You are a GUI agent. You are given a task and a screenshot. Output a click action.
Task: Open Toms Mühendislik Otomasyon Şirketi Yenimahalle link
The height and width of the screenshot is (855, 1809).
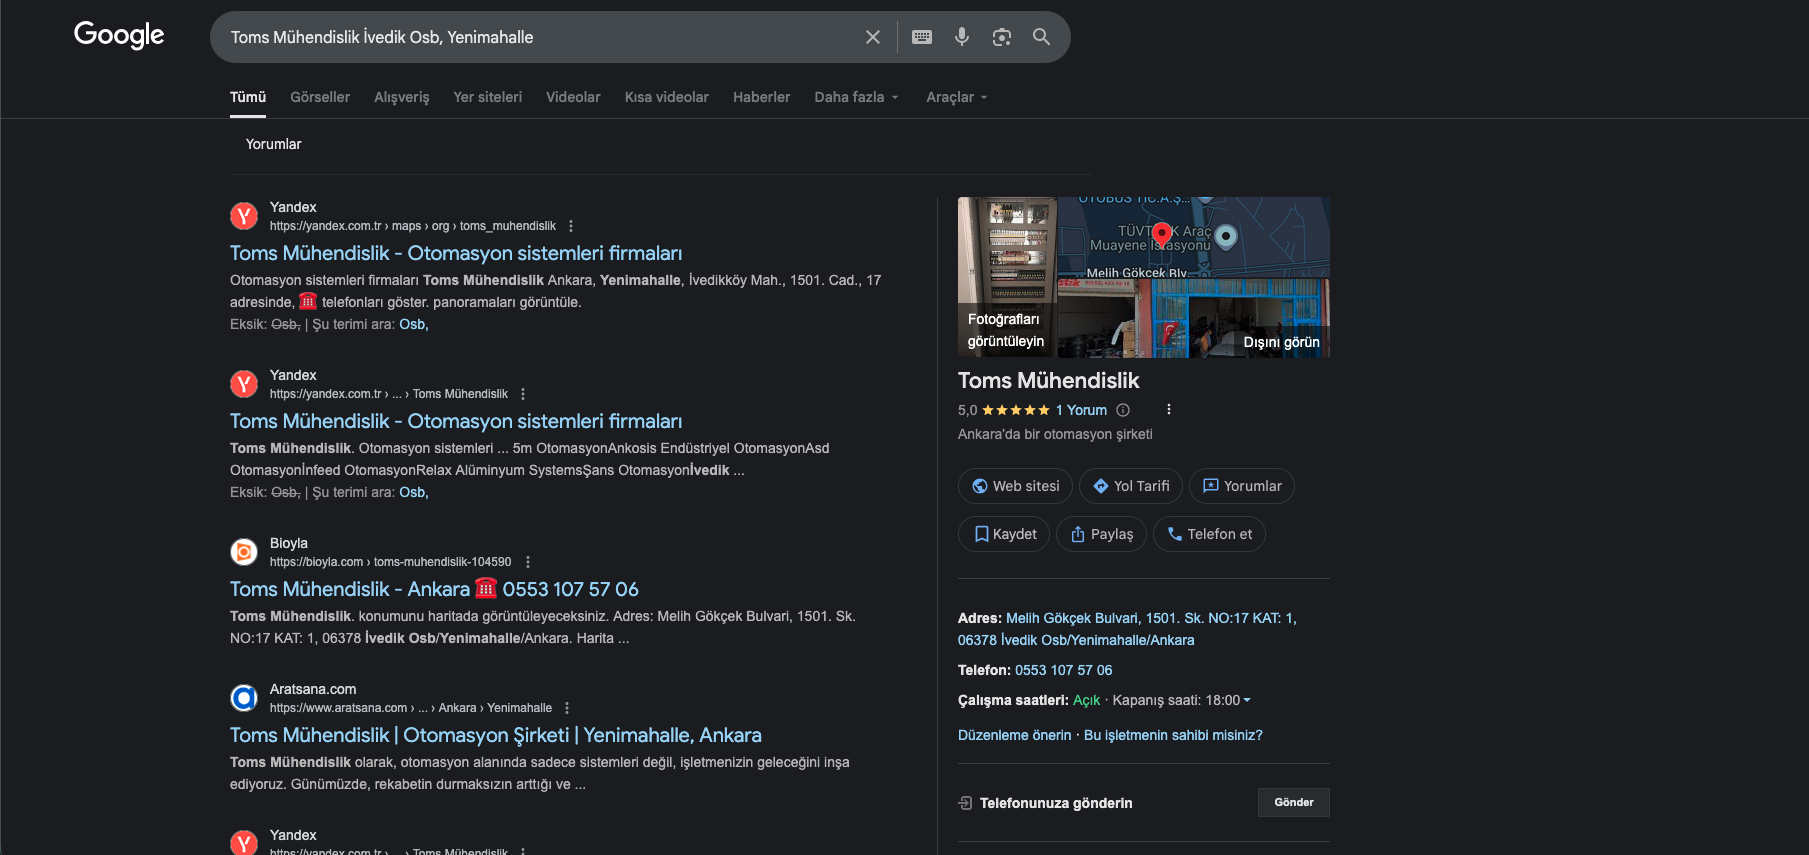click(x=496, y=735)
